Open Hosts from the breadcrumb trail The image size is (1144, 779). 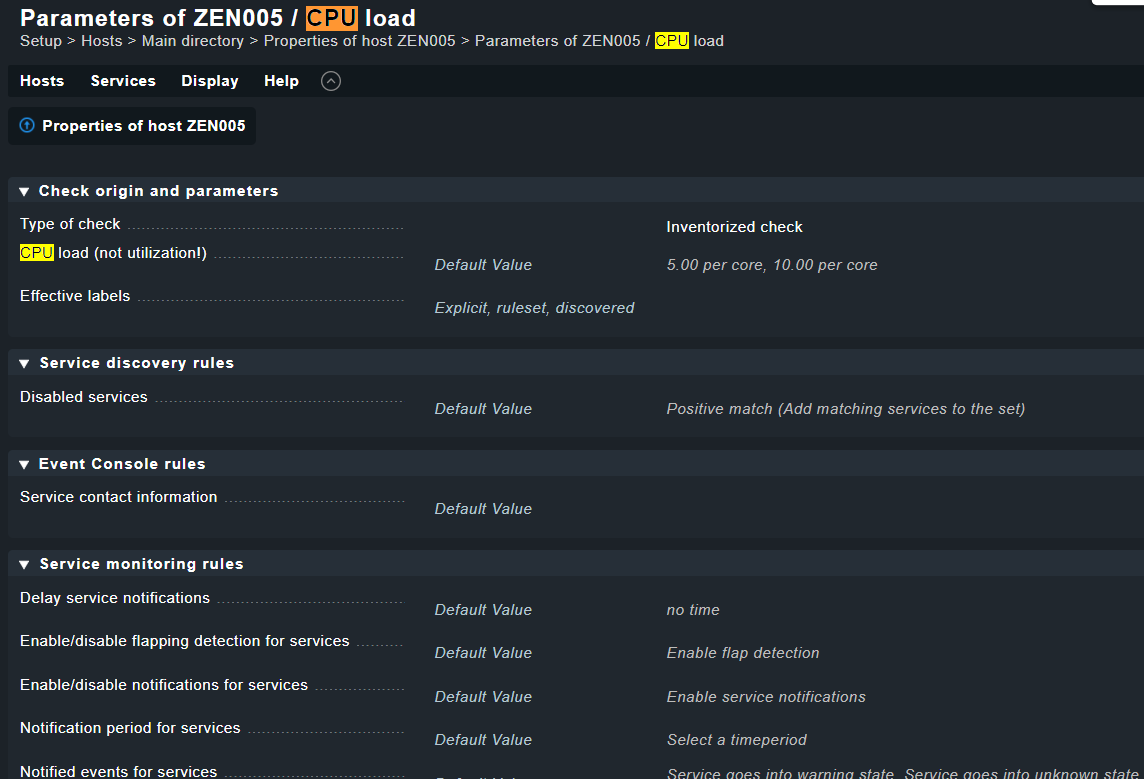[101, 41]
